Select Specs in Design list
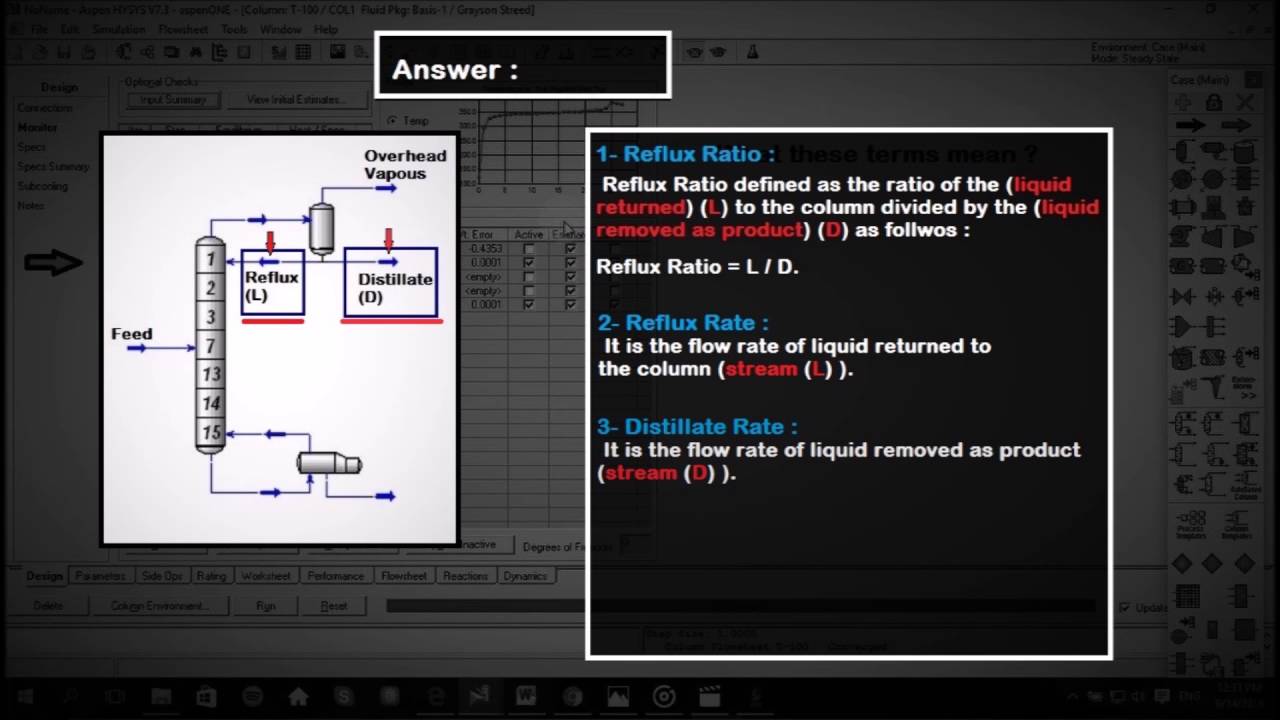Viewport: 1280px width, 720px height. point(31,147)
